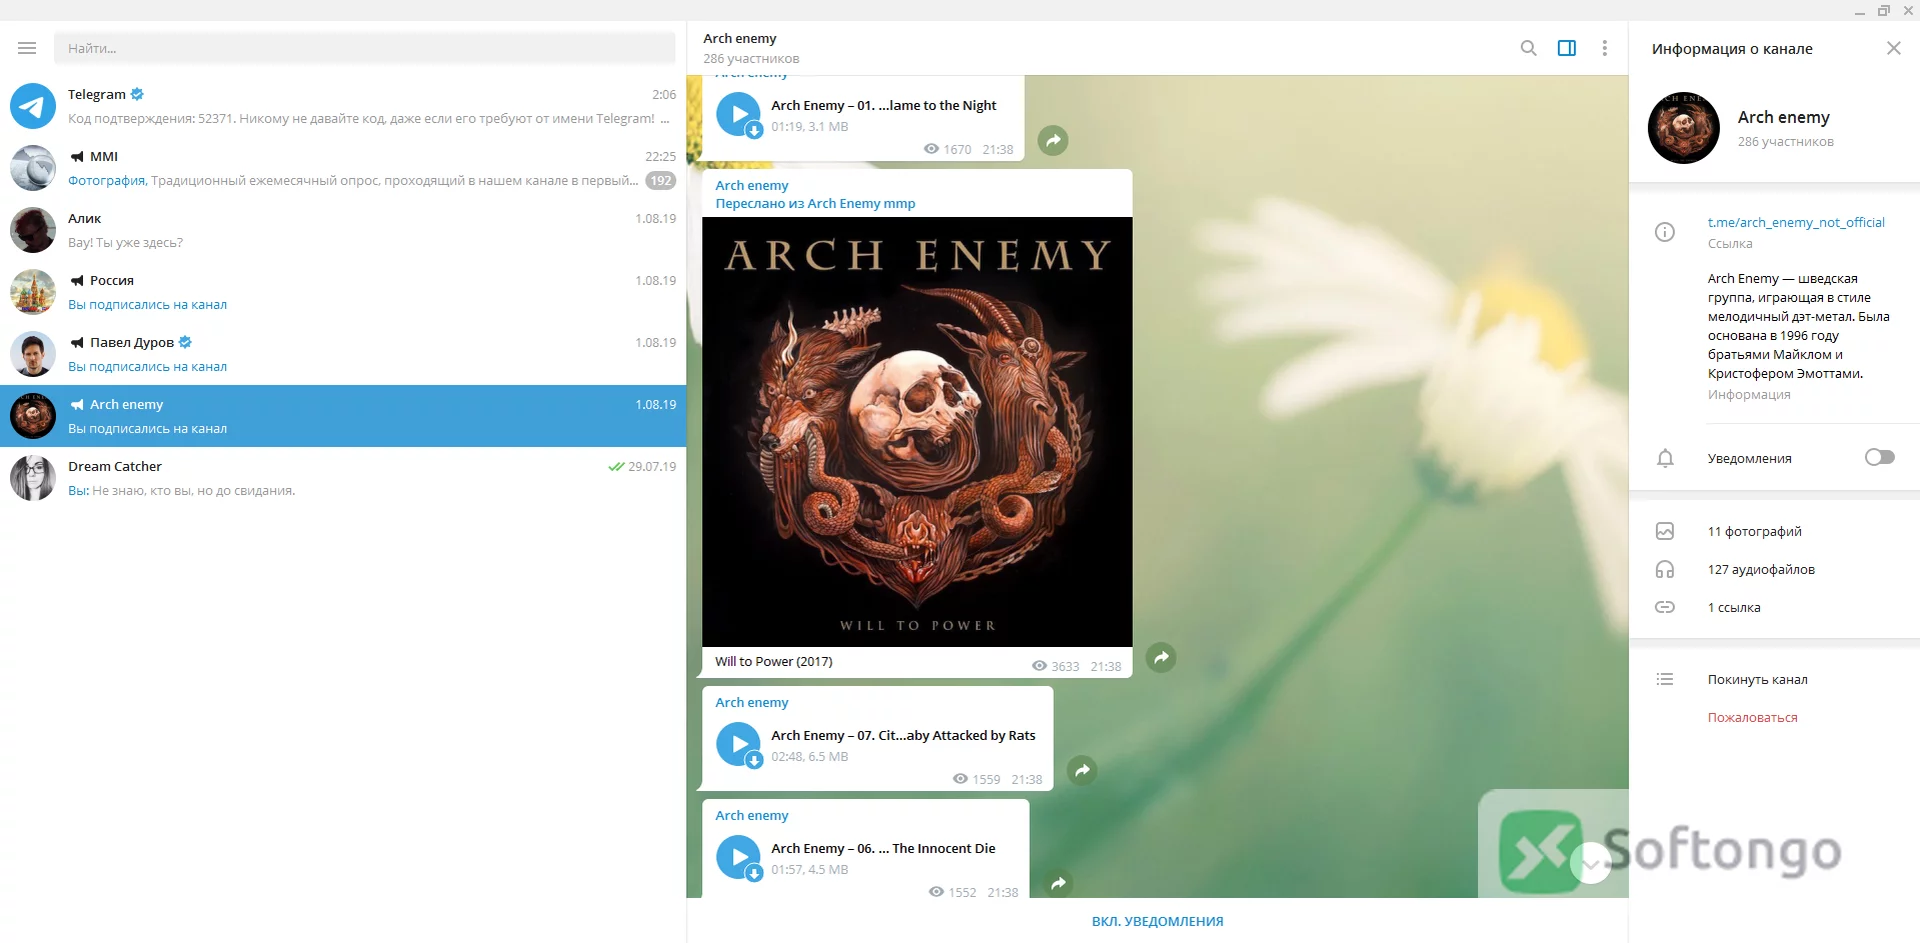Viewport: 1920px width, 943px height.
Task: Open the Dream Catcher conversation text
Action: (x=181, y=490)
